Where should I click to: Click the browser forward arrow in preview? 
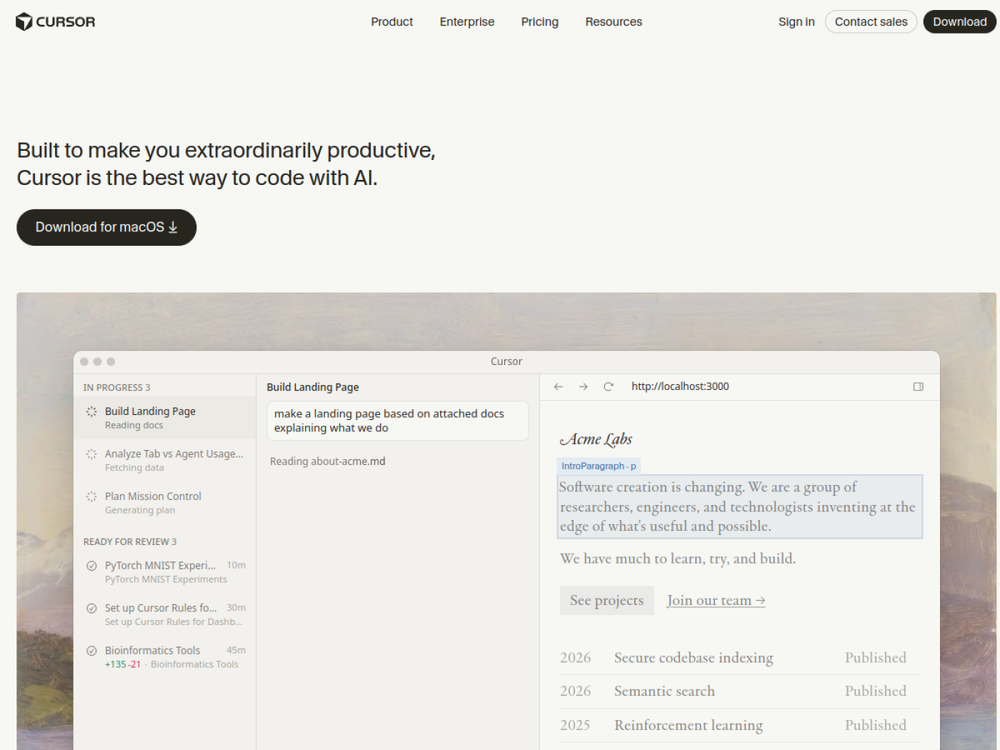[583, 386]
